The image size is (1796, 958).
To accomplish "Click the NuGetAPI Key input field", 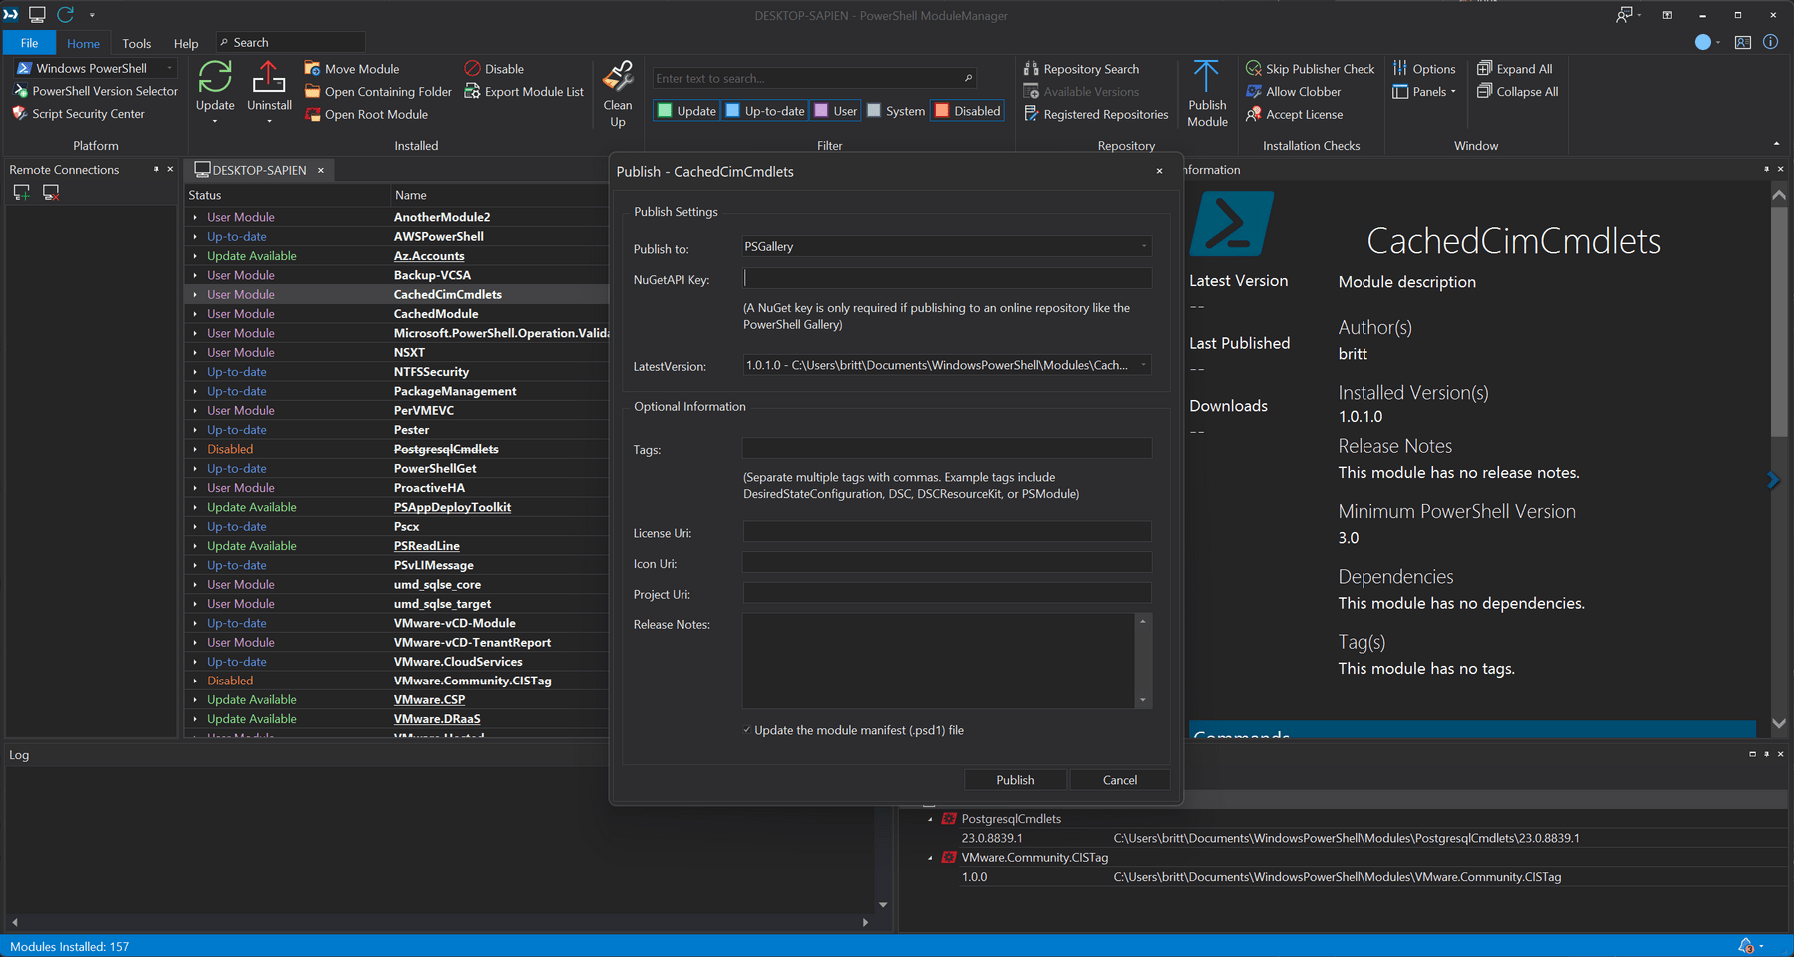I will [x=946, y=279].
